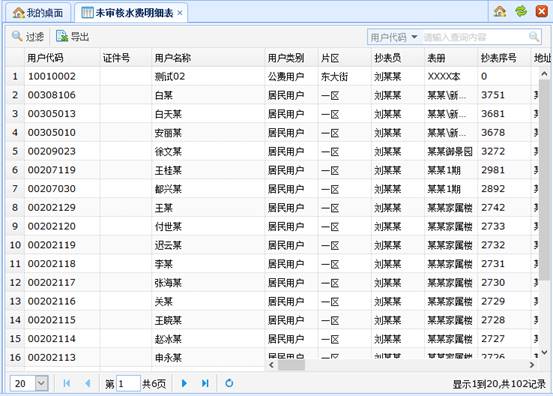Click the 过滤 filter button

pyautogui.click(x=28, y=36)
